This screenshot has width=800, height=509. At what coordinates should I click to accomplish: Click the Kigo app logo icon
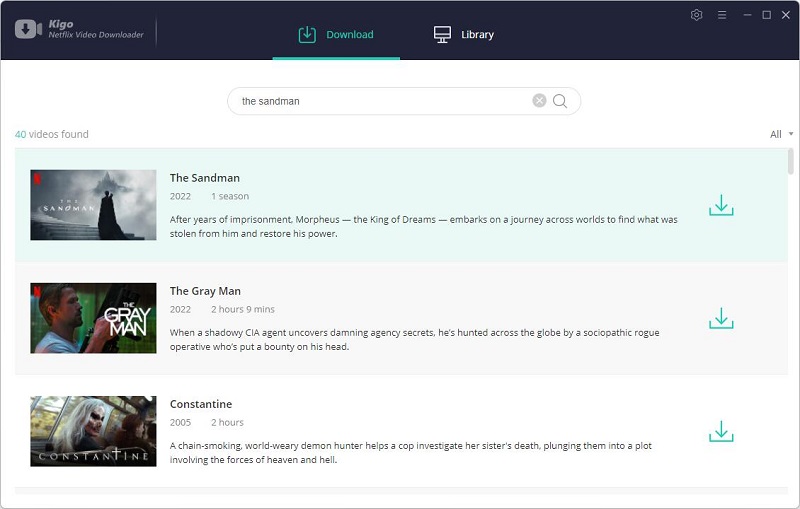(x=28, y=29)
